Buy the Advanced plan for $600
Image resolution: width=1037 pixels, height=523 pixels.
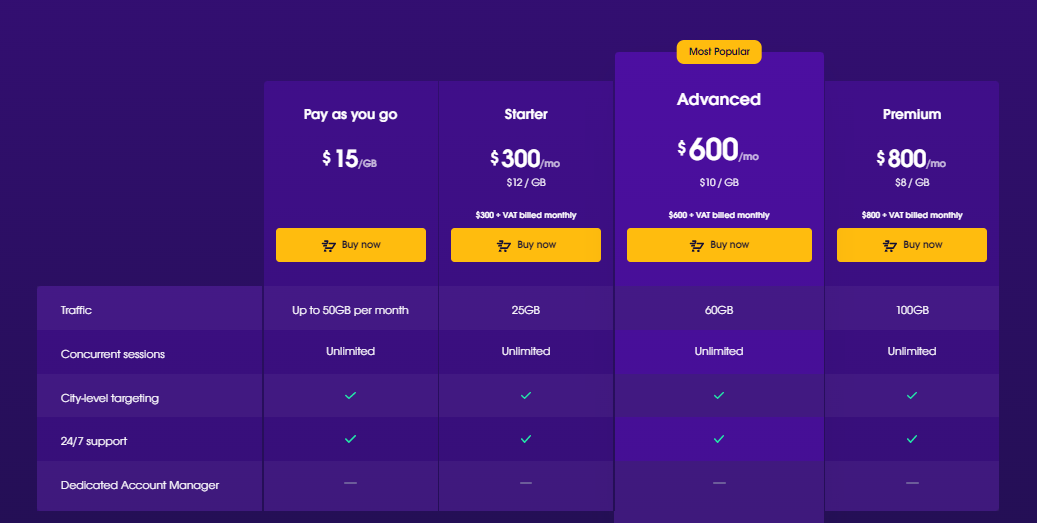pyautogui.click(x=719, y=245)
